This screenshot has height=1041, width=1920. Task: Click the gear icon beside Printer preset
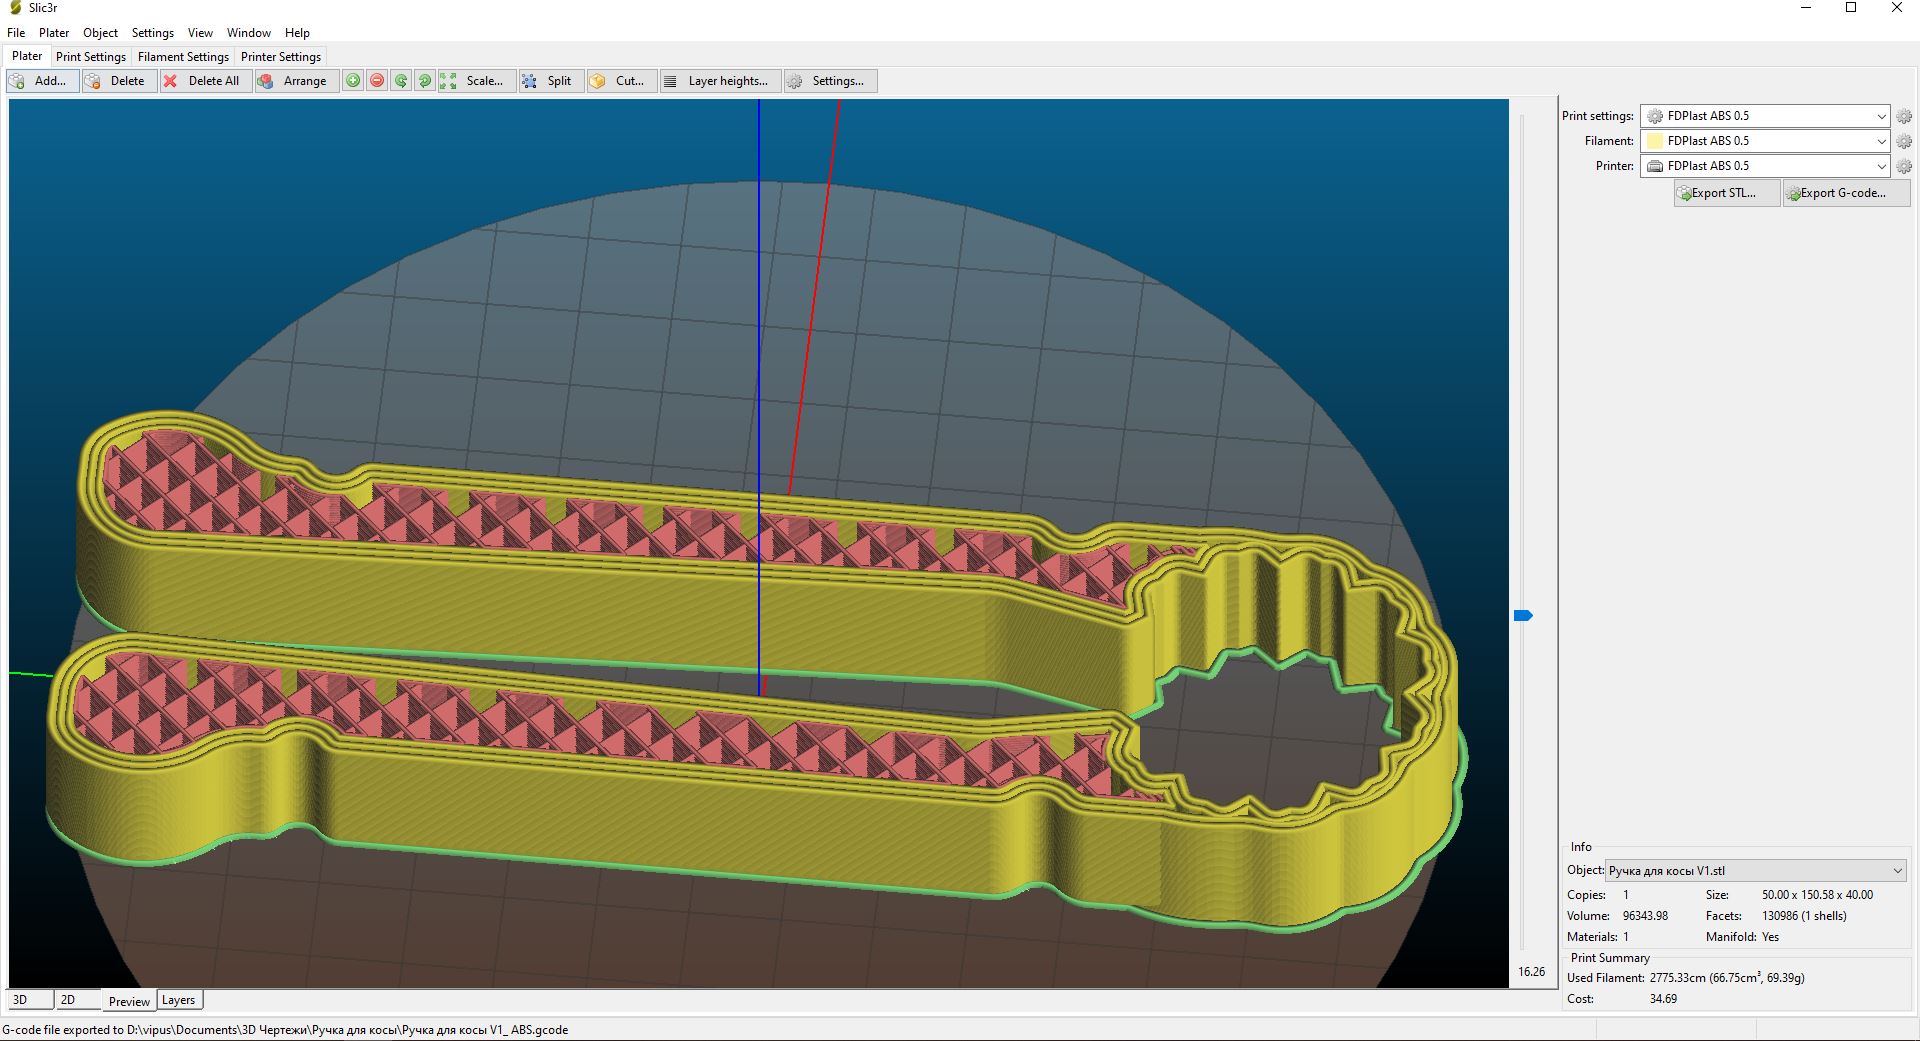(x=1904, y=166)
